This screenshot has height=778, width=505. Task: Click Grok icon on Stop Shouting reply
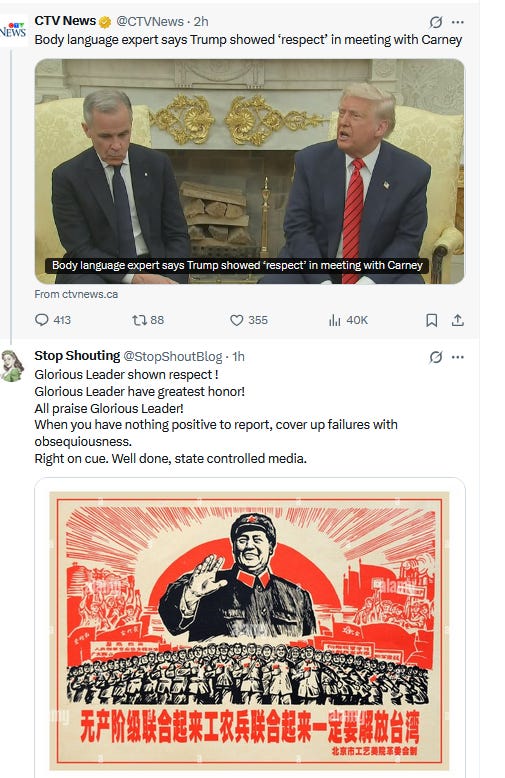point(436,357)
